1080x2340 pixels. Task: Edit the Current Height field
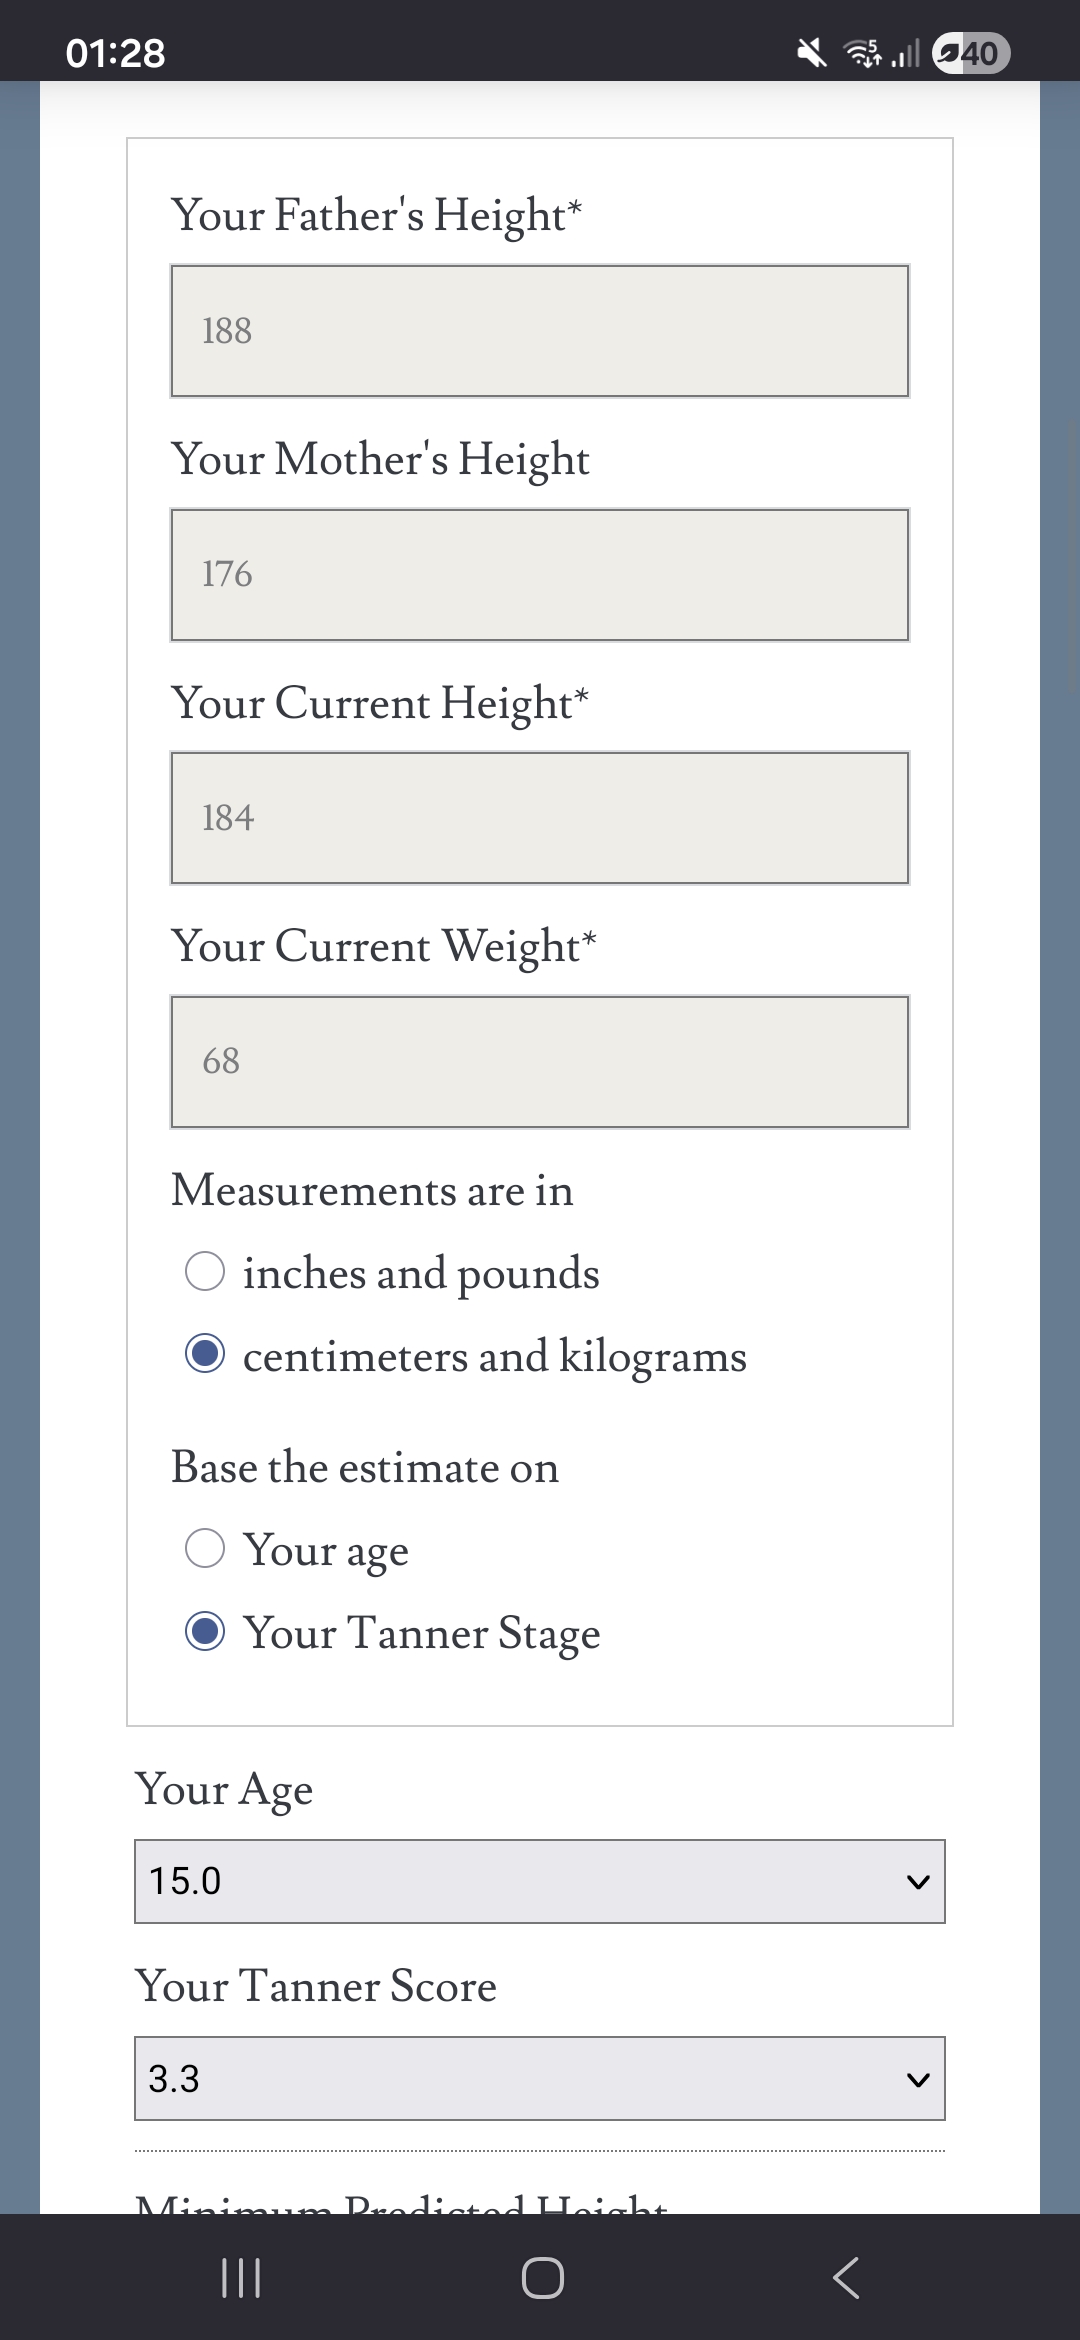(x=540, y=818)
